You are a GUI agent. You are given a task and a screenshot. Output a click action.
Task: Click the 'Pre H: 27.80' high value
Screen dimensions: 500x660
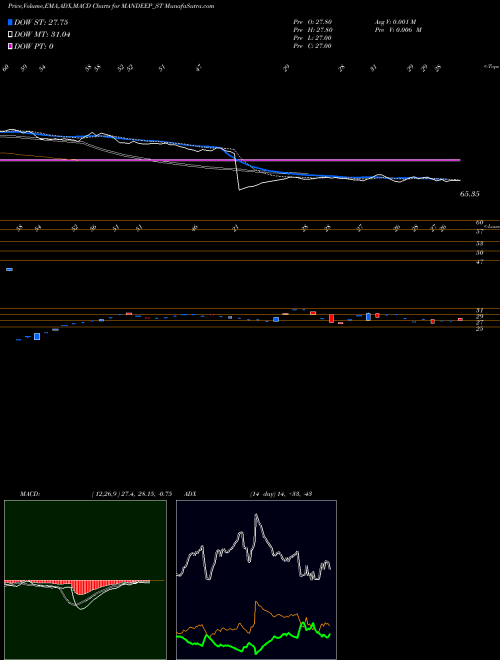(313, 29)
